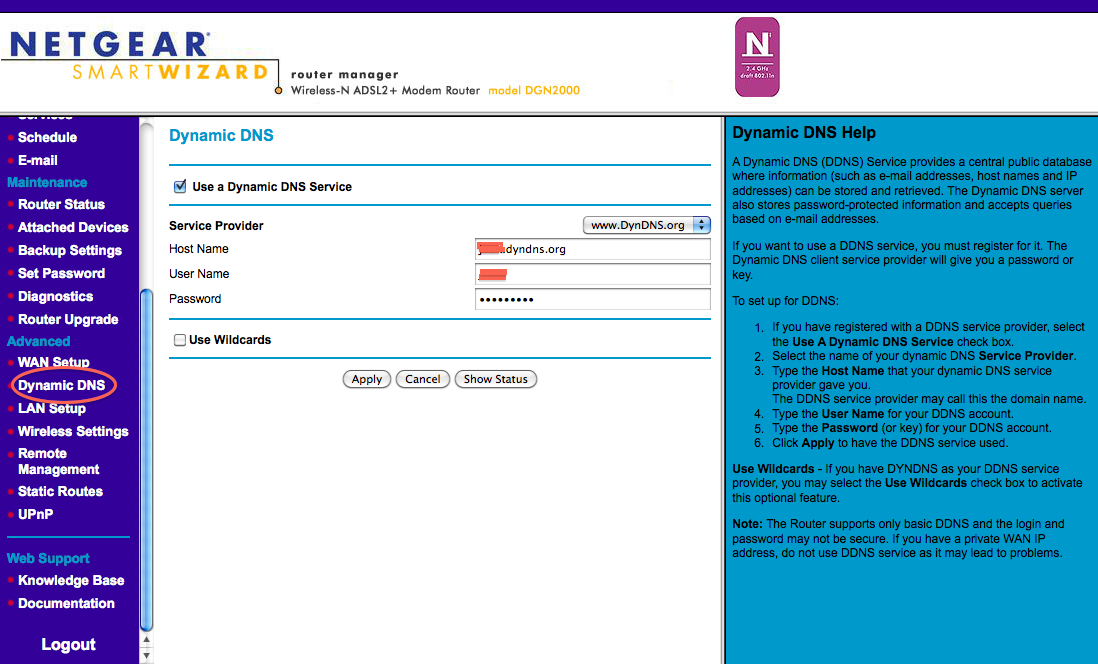Image resolution: width=1098 pixels, height=664 pixels.
Task: Uncheck Use a Dynamic DNS Service
Action: tap(180, 186)
